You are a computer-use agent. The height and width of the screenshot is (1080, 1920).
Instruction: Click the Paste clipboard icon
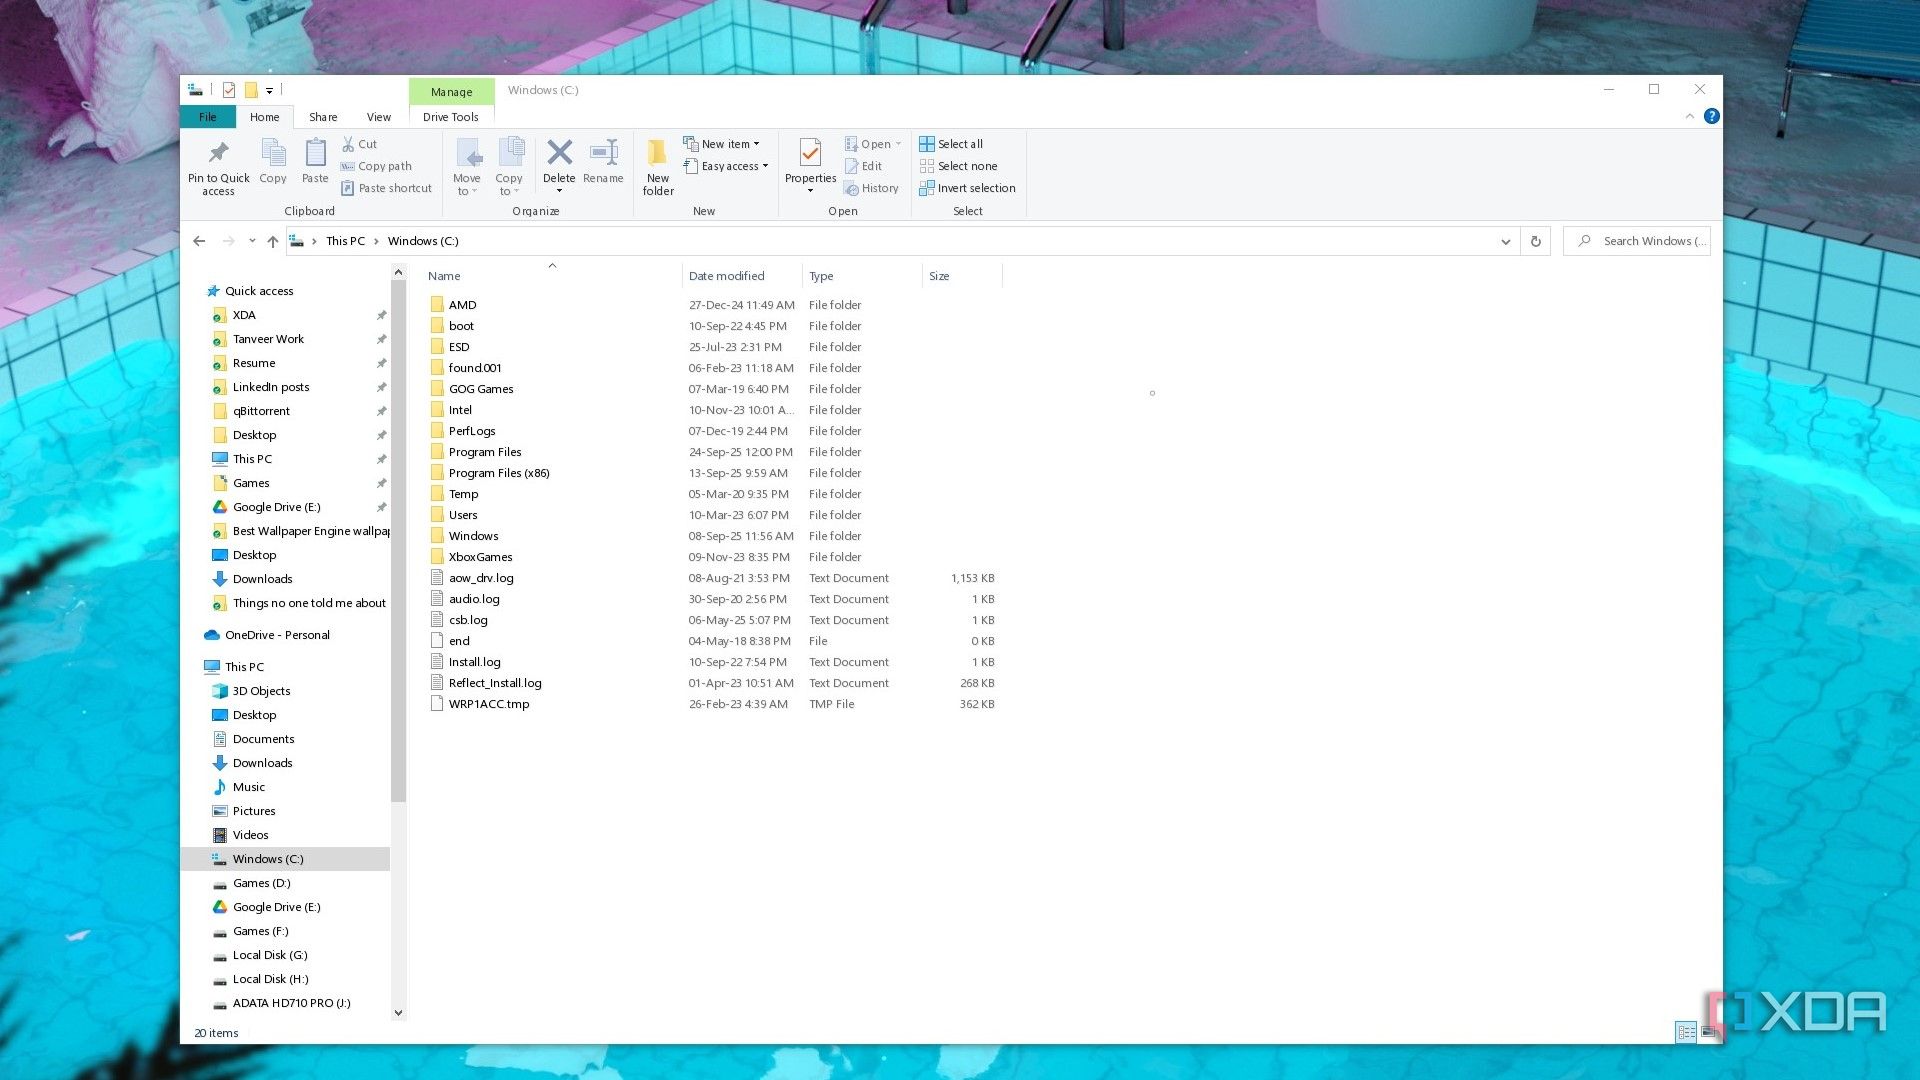[x=315, y=153]
